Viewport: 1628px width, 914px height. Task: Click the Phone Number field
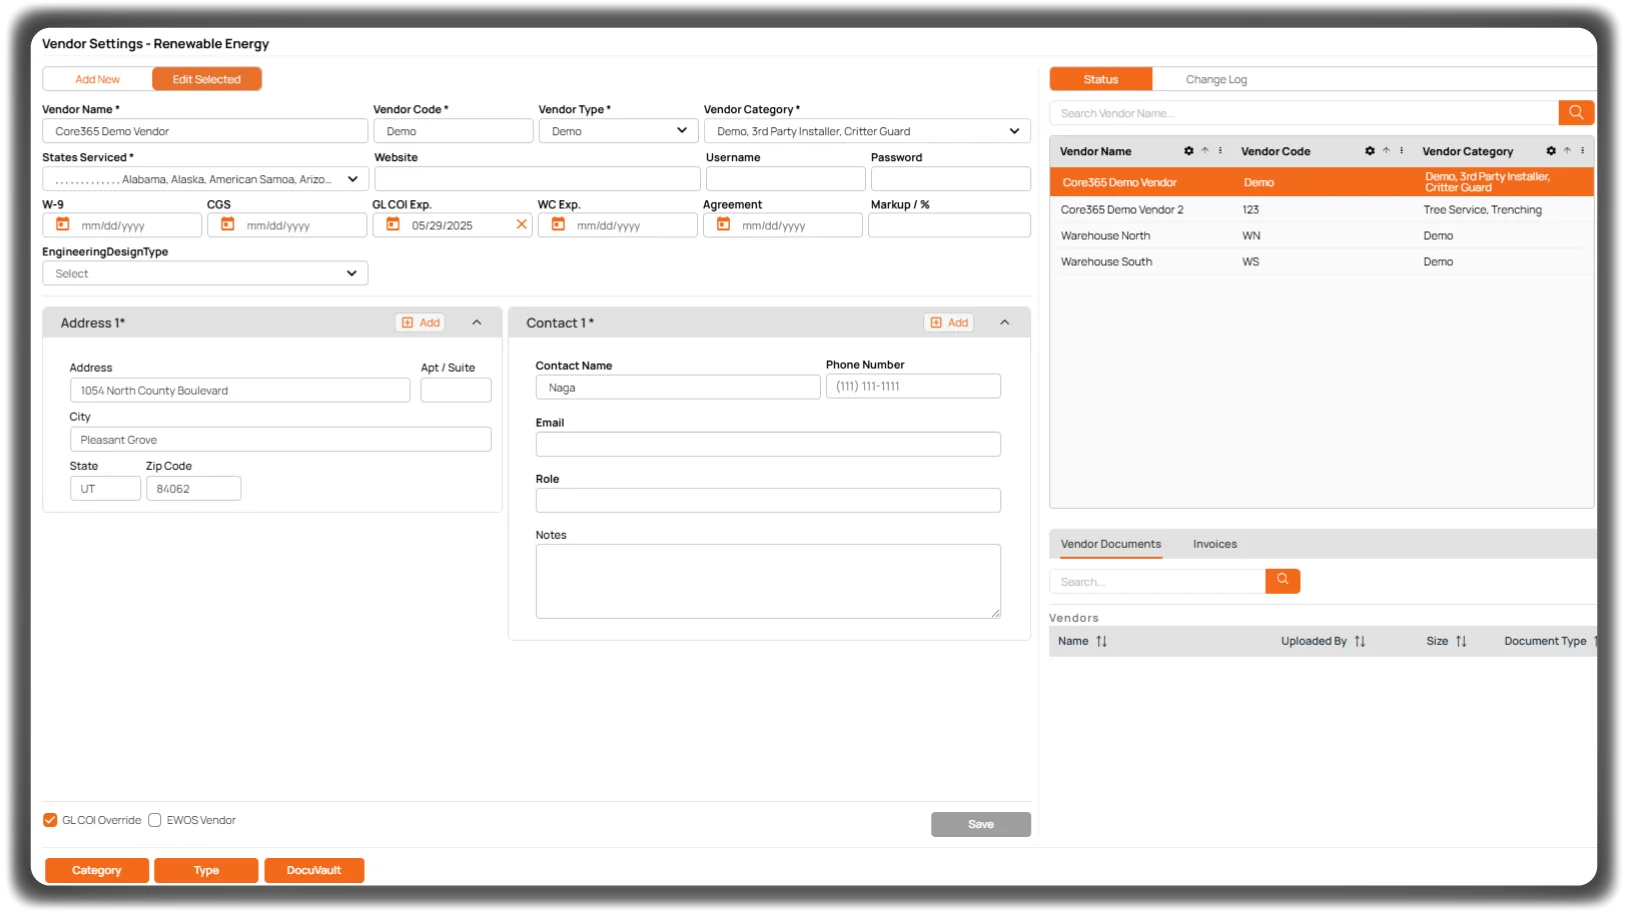click(x=913, y=386)
